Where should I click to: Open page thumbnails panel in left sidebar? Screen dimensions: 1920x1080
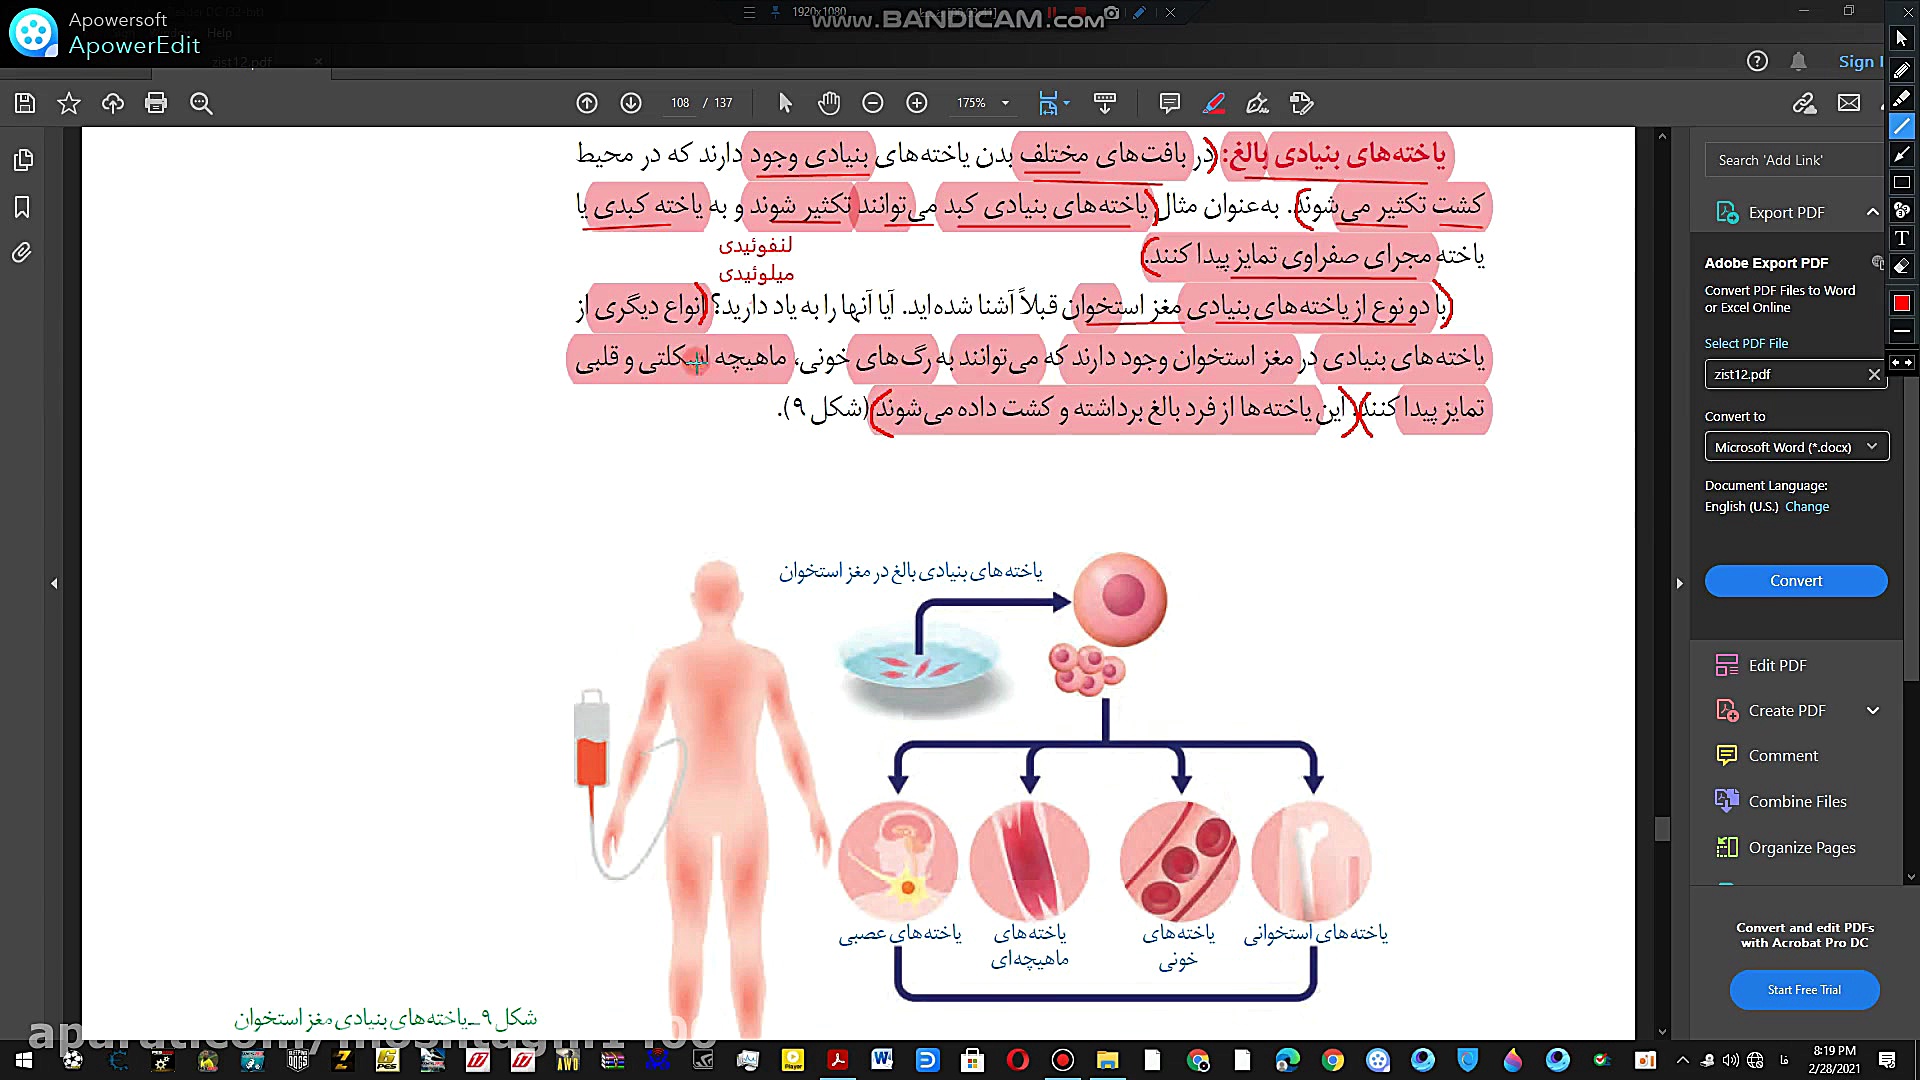pyautogui.click(x=22, y=160)
